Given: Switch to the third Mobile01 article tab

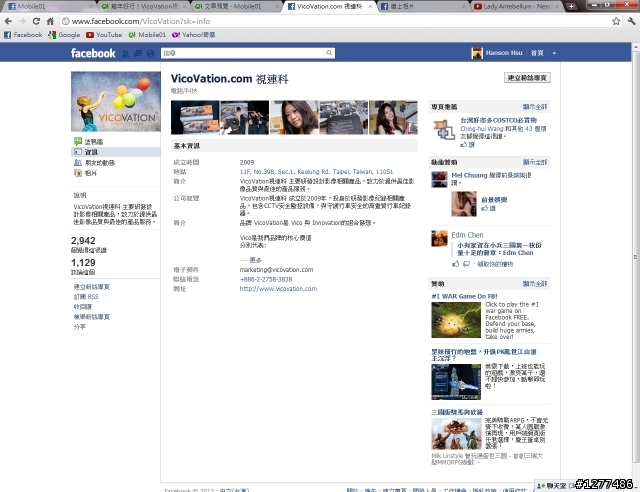Looking at the screenshot, I should click(235, 6).
